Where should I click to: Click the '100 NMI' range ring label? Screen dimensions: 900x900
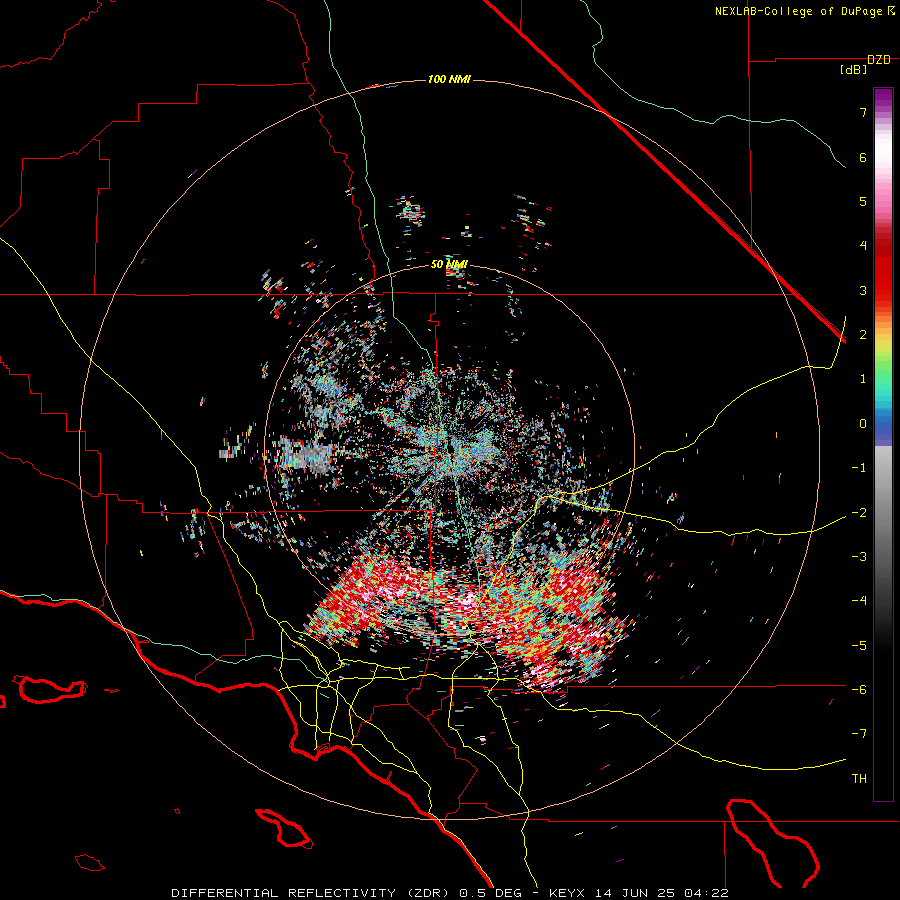tap(449, 79)
